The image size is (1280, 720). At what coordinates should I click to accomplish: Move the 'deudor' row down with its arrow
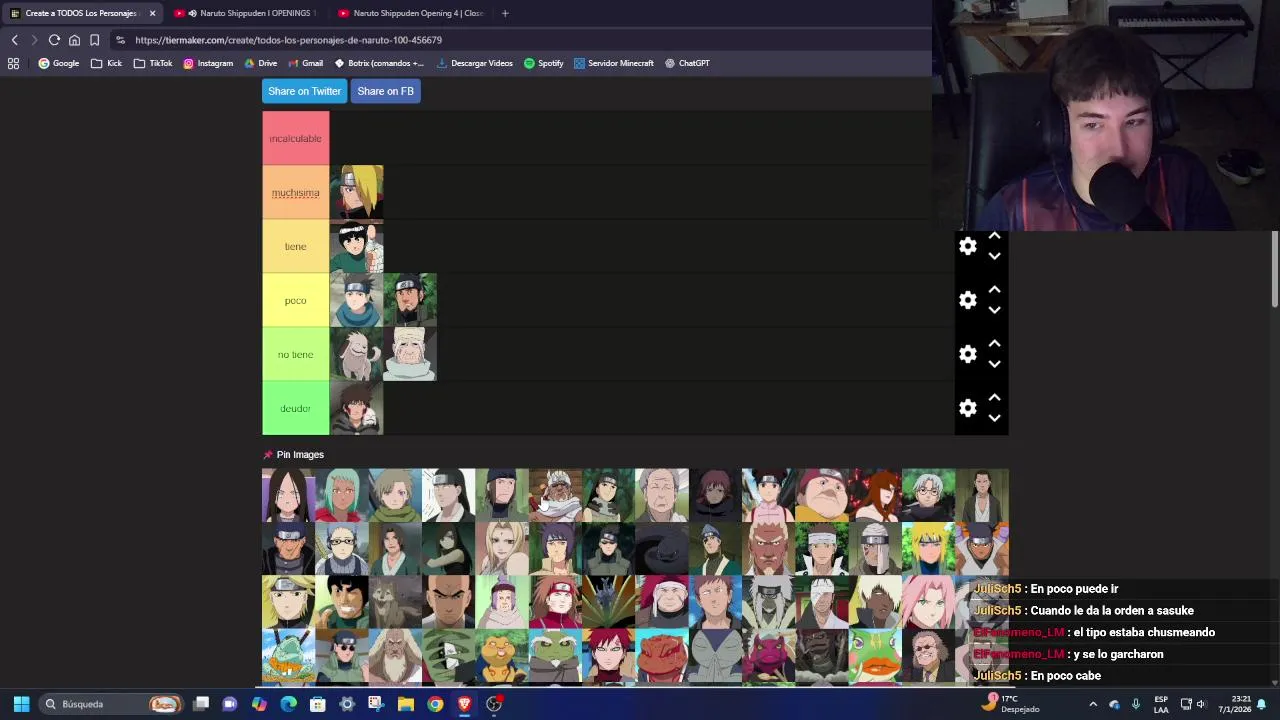pyautogui.click(x=994, y=418)
